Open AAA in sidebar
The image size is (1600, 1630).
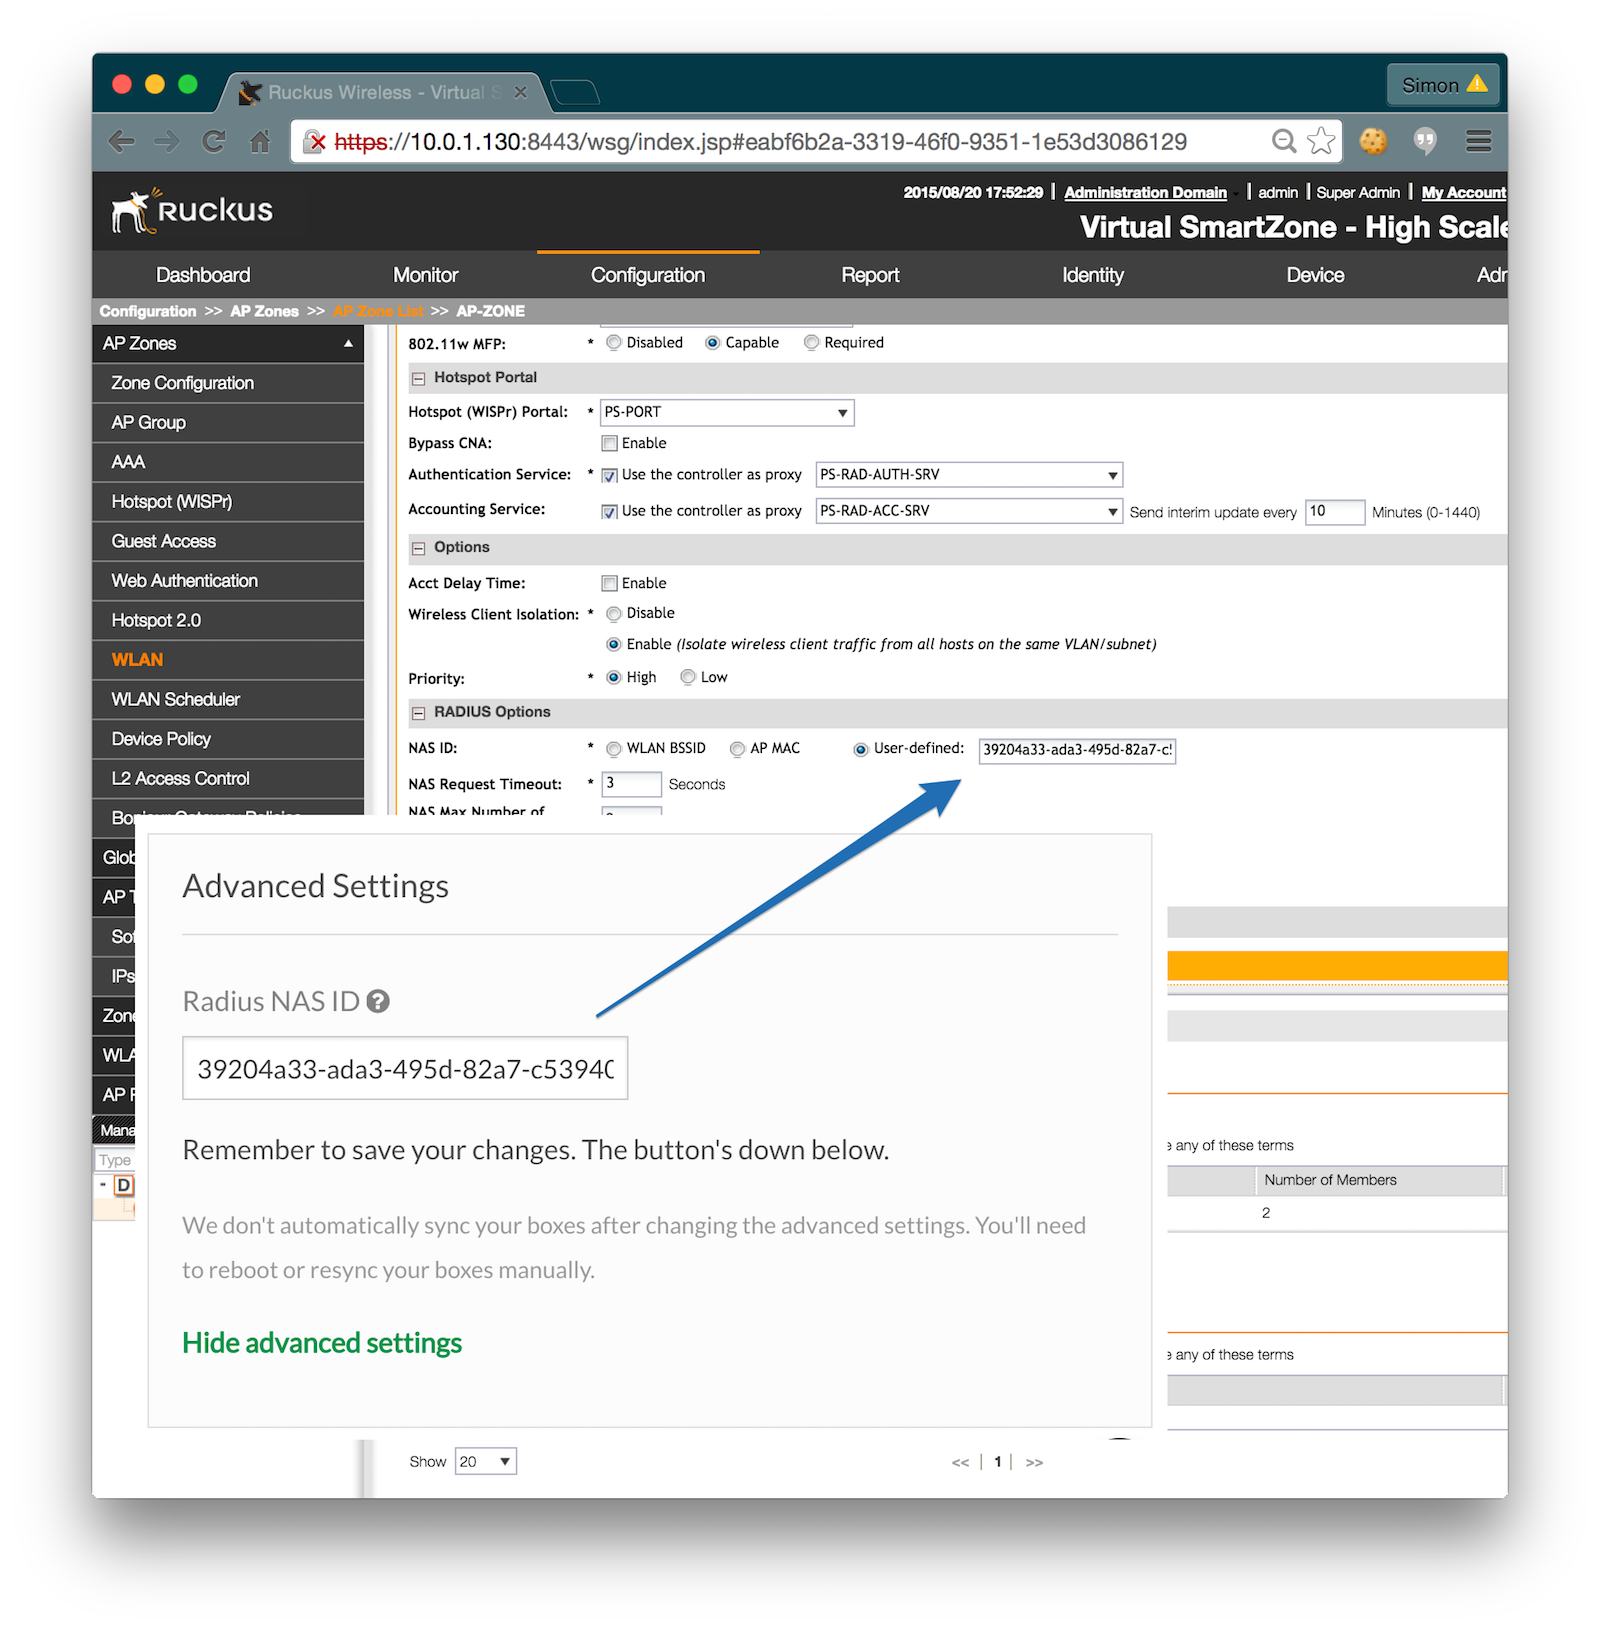click(x=228, y=462)
